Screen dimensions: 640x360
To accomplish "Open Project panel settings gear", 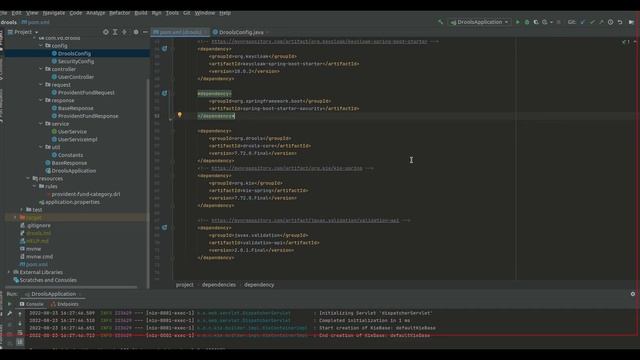I will click(136, 32).
